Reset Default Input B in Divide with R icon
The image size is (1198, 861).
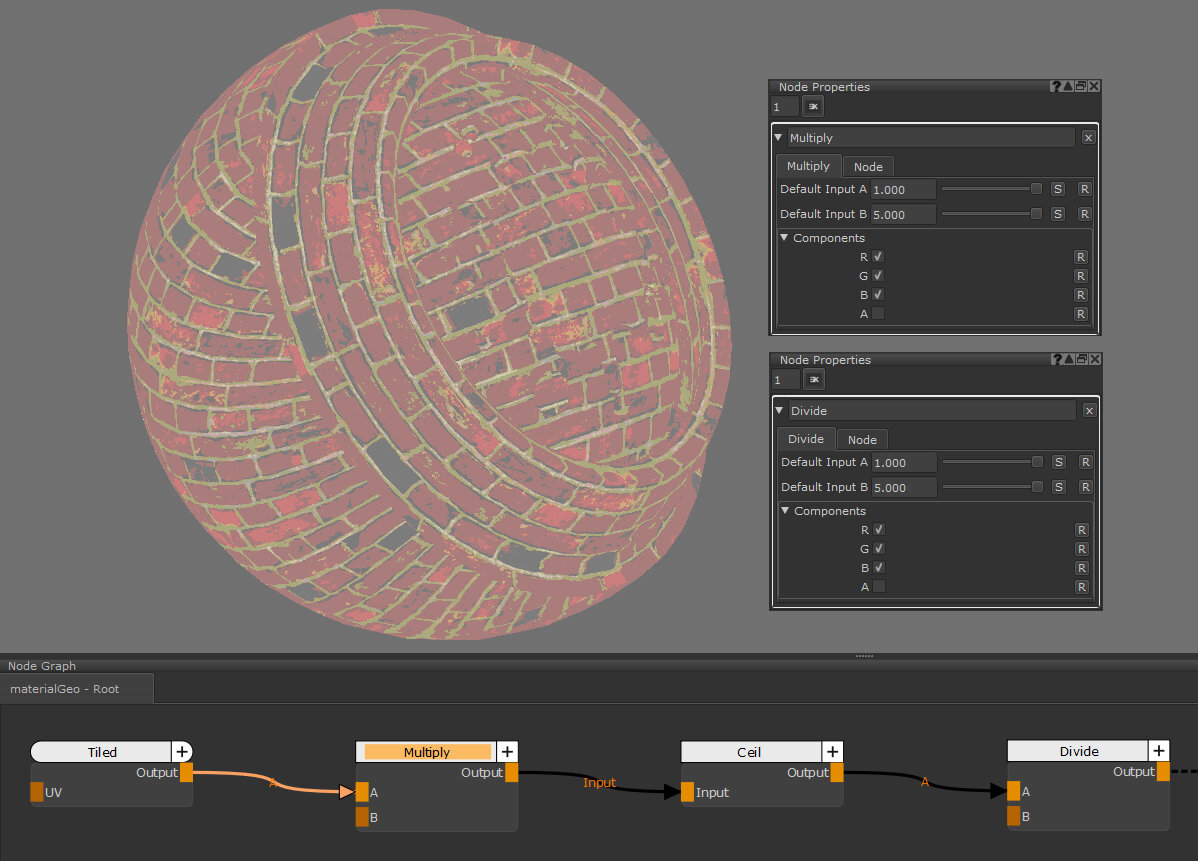[x=1085, y=487]
